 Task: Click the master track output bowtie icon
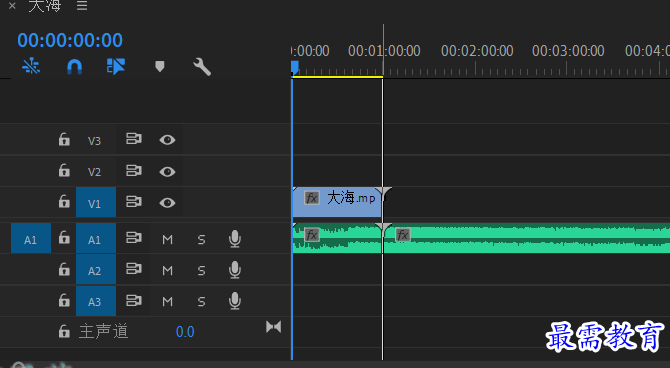pyautogui.click(x=273, y=327)
